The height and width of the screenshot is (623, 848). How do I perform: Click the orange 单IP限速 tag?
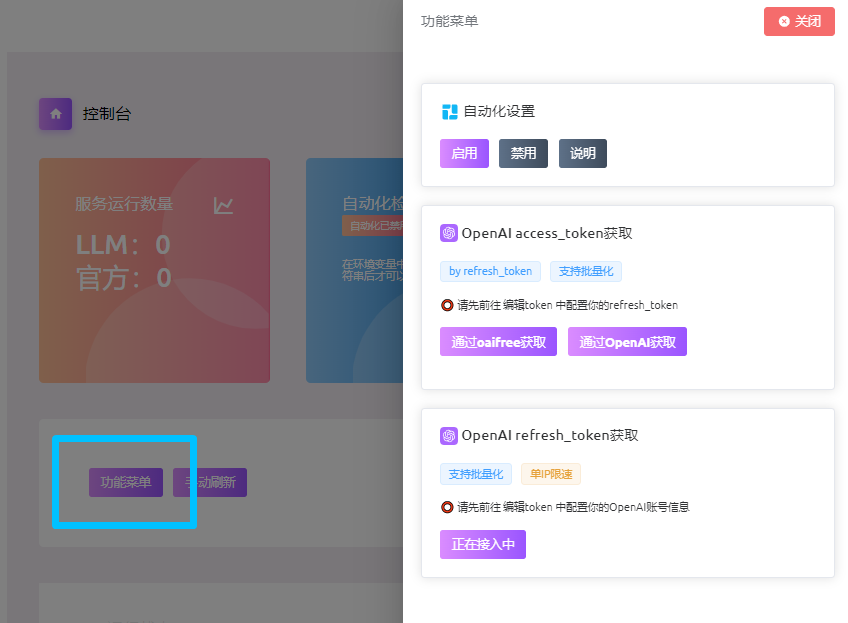tap(551, 474)
